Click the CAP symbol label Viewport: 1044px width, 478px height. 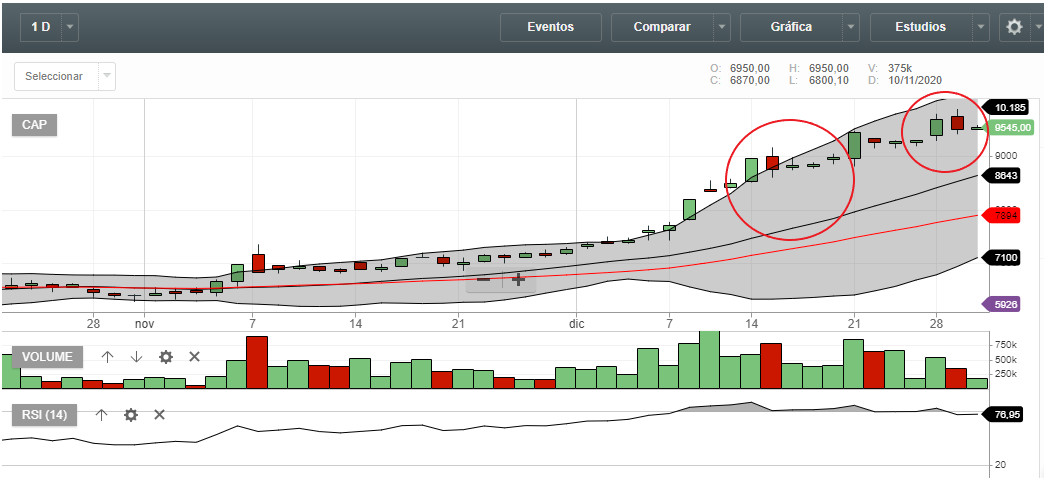[x=34, y=124]
